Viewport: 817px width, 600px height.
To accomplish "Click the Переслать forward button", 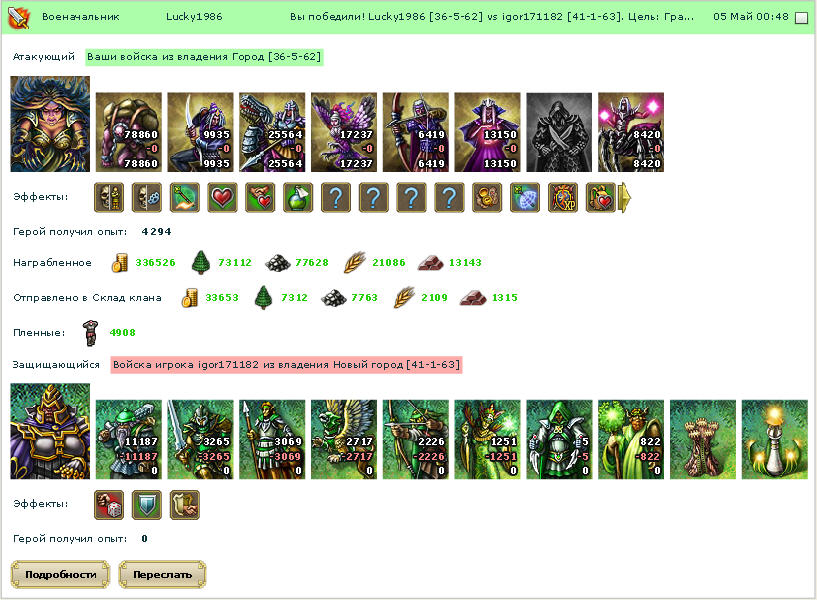I will click(163, 574).
